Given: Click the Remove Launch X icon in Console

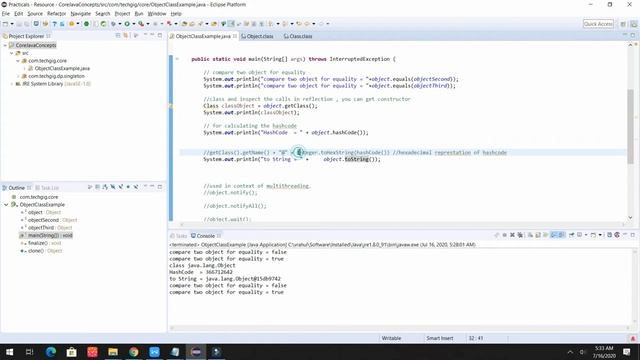Looking at the screenshot, I should click(512, 235).
